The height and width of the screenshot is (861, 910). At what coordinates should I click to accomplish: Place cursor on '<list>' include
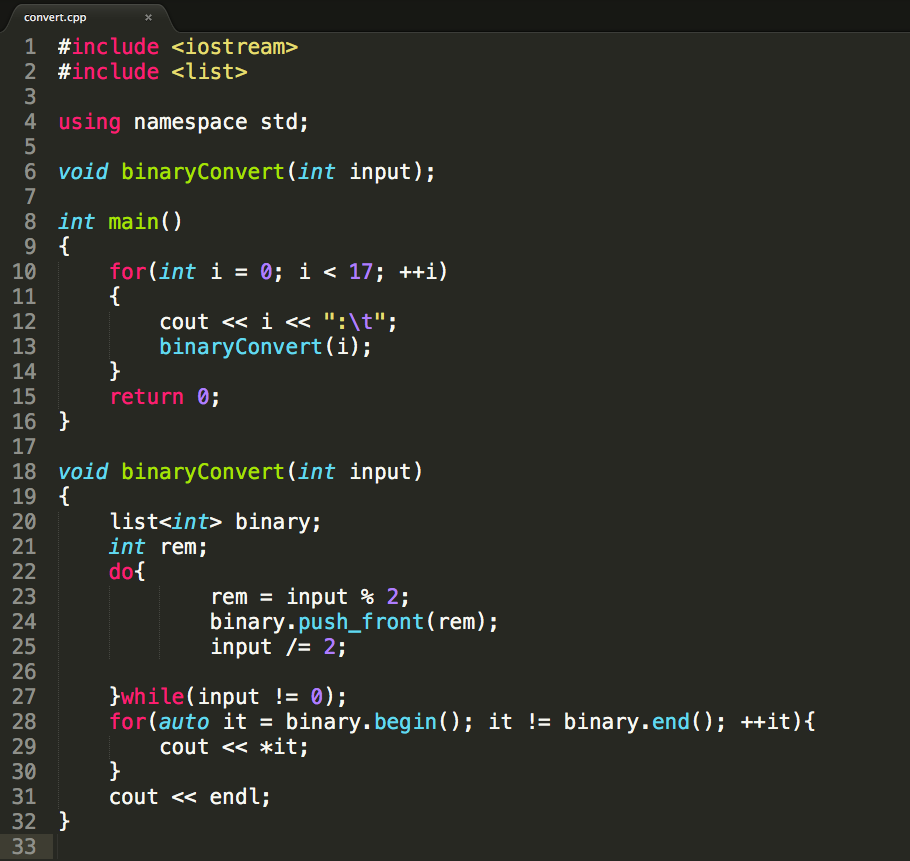(210, 72)
